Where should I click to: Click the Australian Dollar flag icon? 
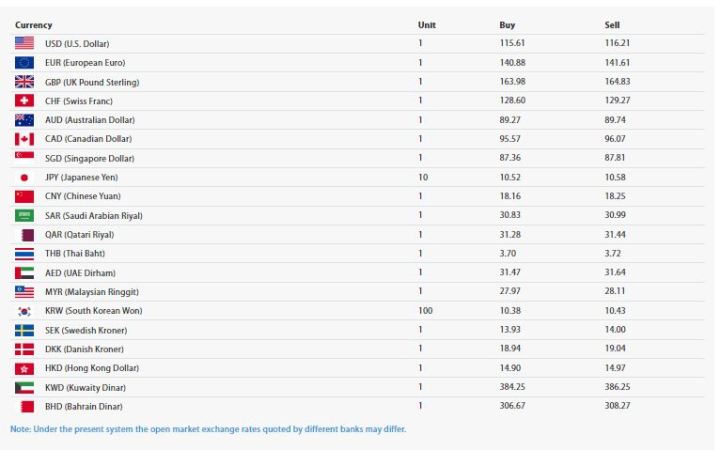(x=25, y=120)
